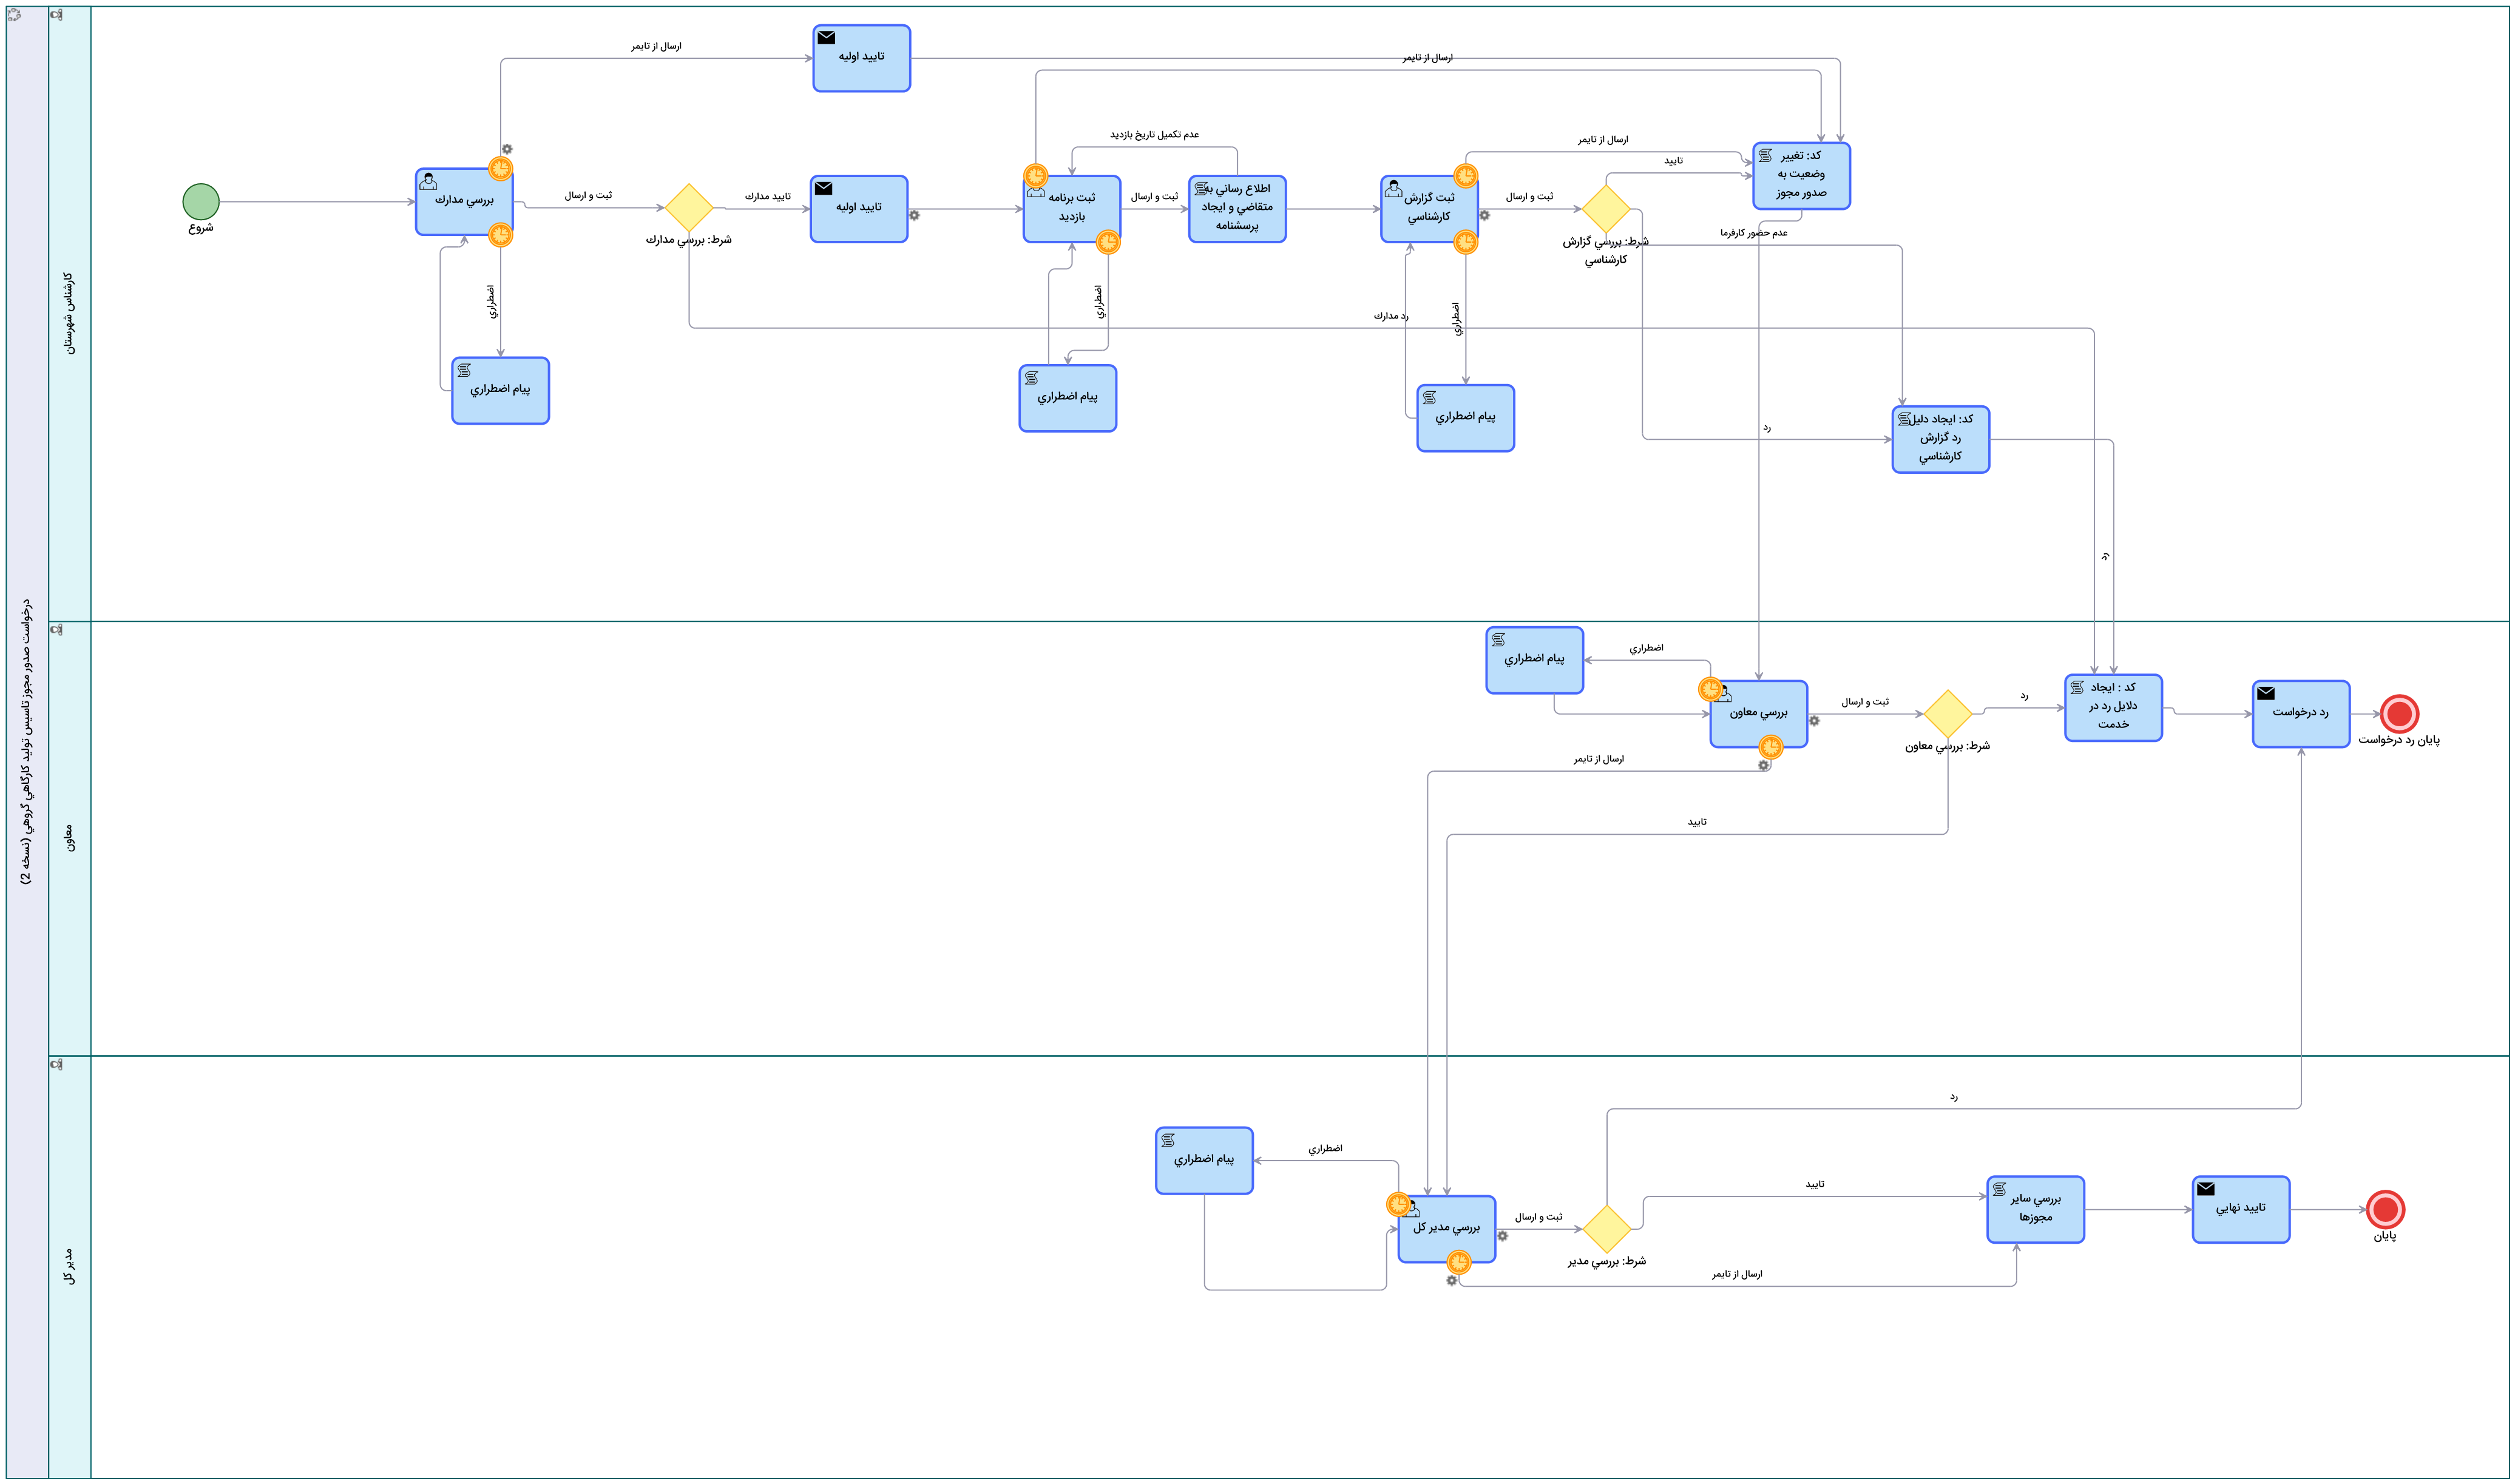Click the gear icon to the right of بررسي معاون
Viewport: 2515px width, 1484px height.
point(1815,721)
